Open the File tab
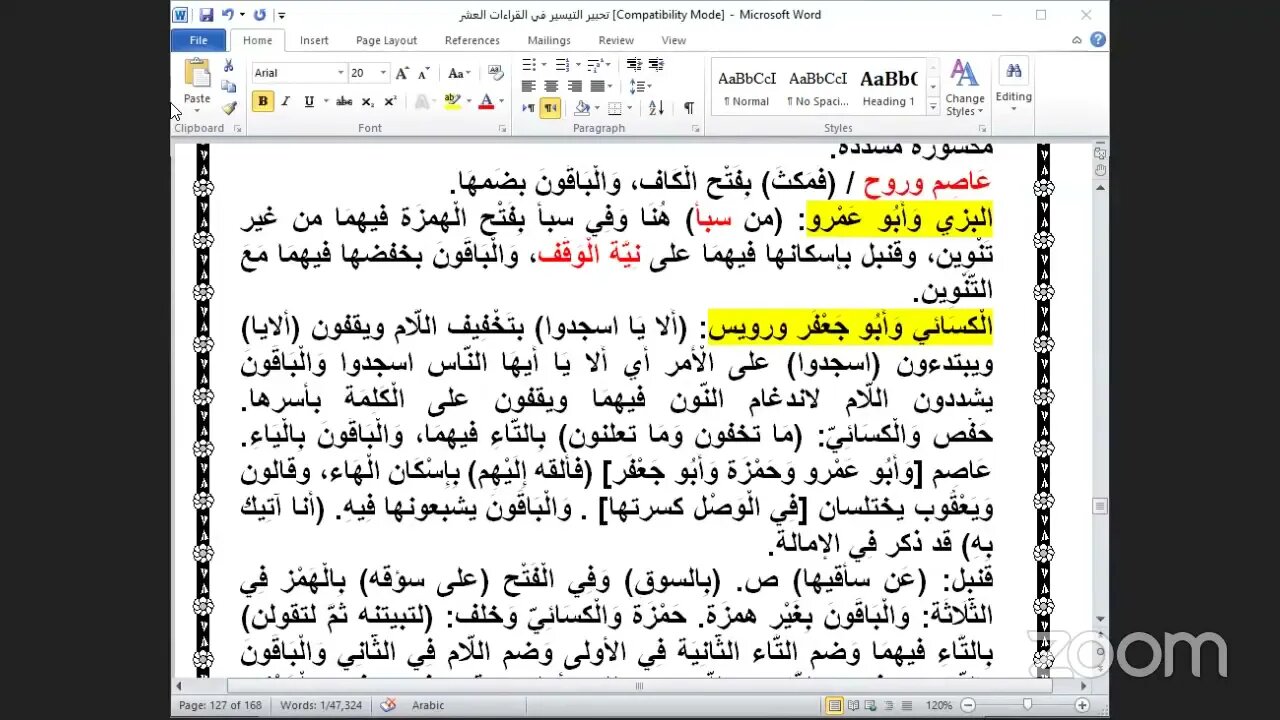Viewport: 1280px width, 720px height. click(x=198, y=40)
